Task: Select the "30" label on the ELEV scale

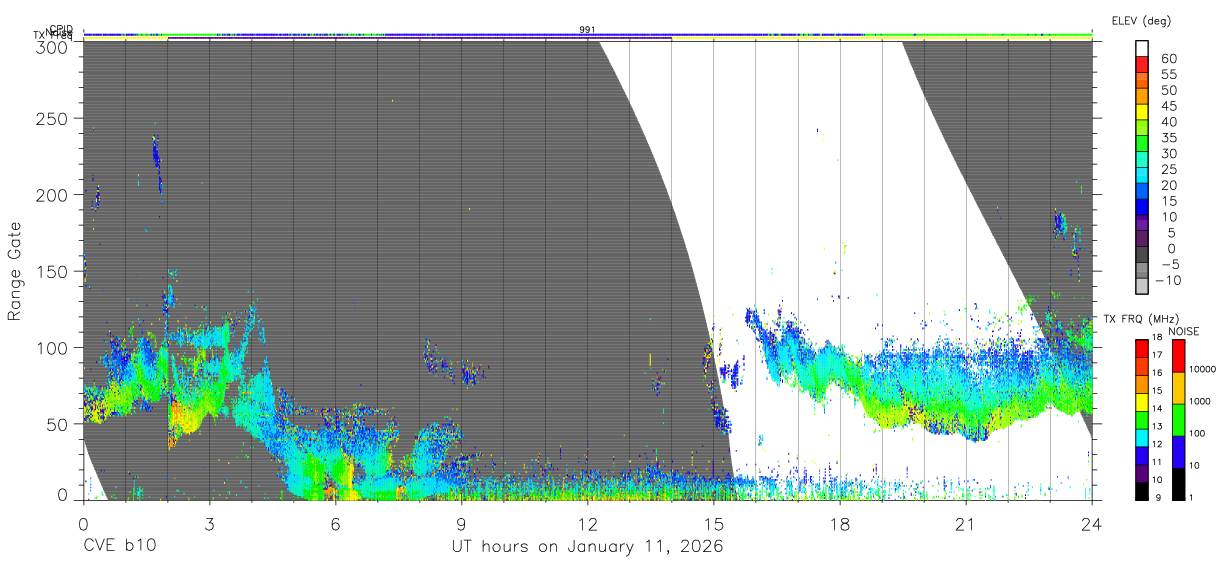Action: coord(1168,153)
